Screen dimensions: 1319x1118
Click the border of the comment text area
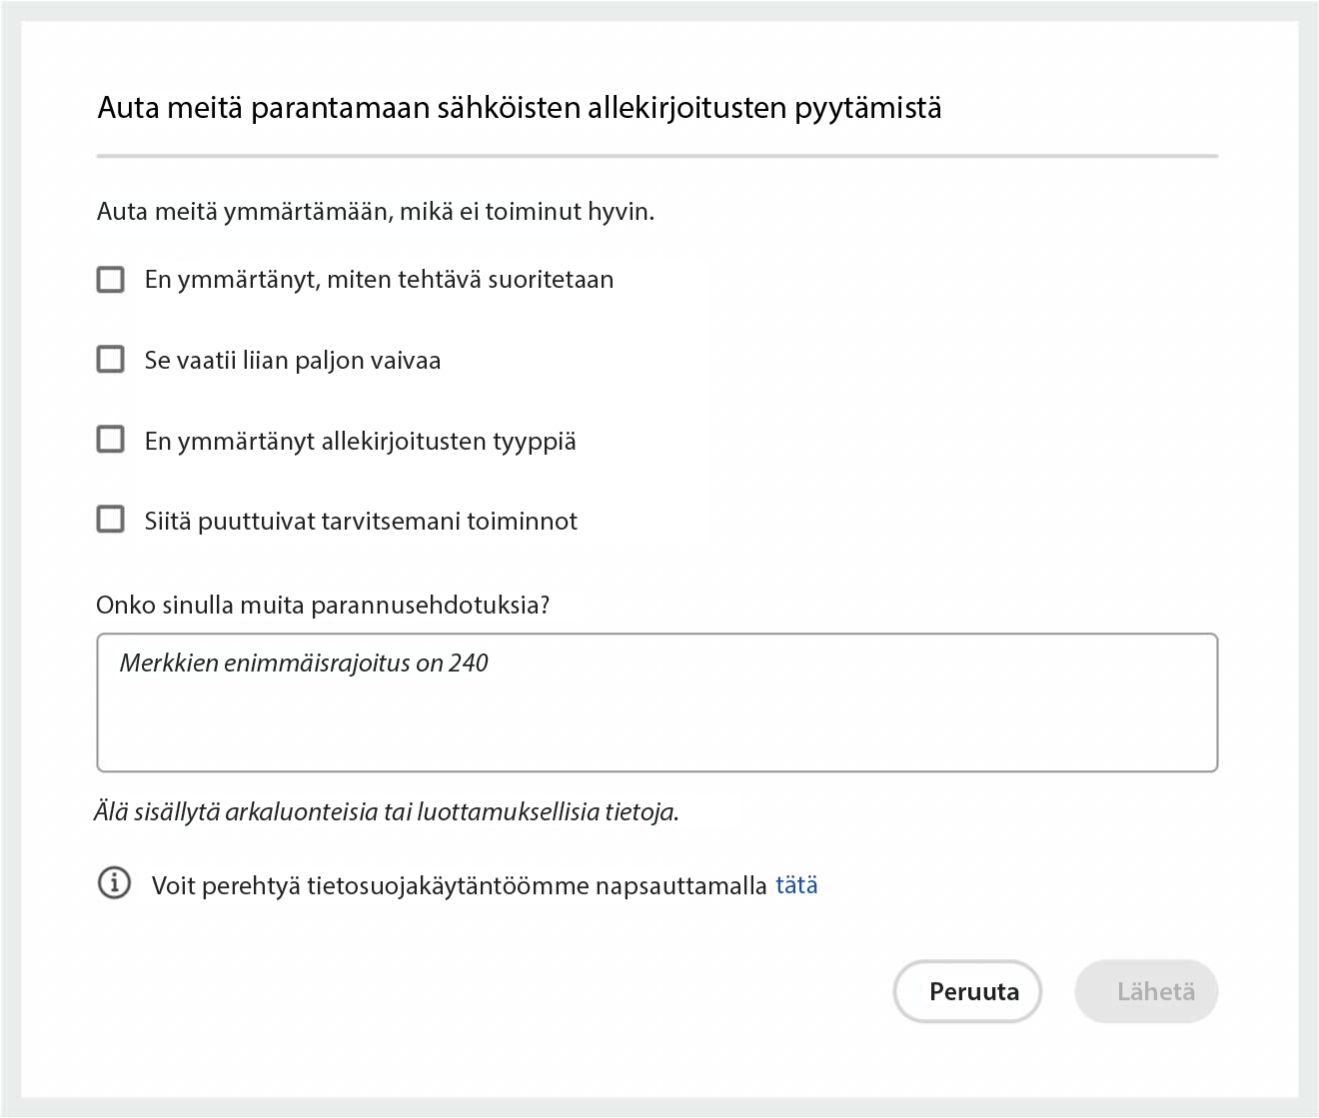click(x=658, y=633)
